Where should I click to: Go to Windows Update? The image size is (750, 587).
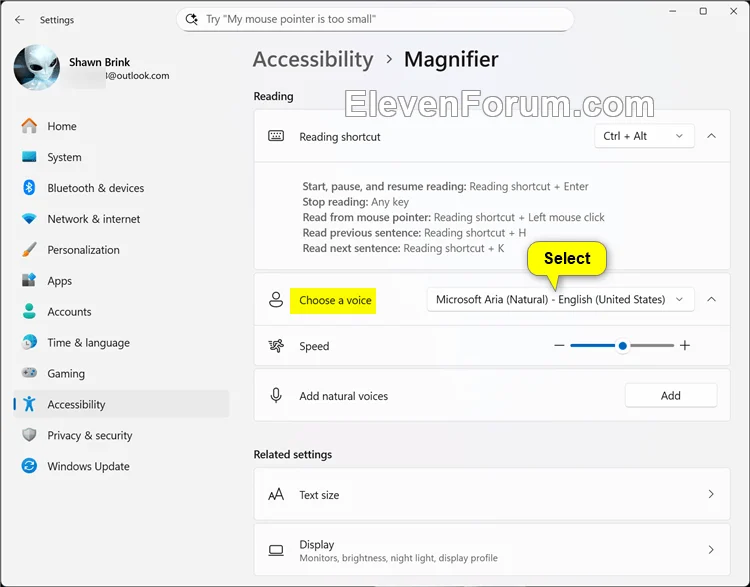point(121,466)
